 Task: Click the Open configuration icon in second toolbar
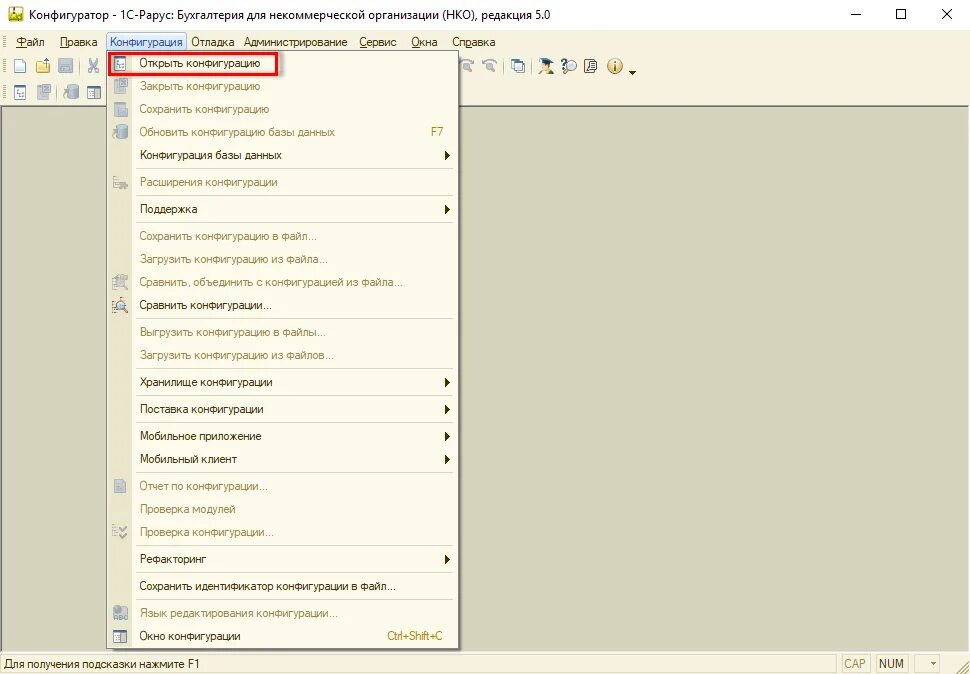click(20, 93)
